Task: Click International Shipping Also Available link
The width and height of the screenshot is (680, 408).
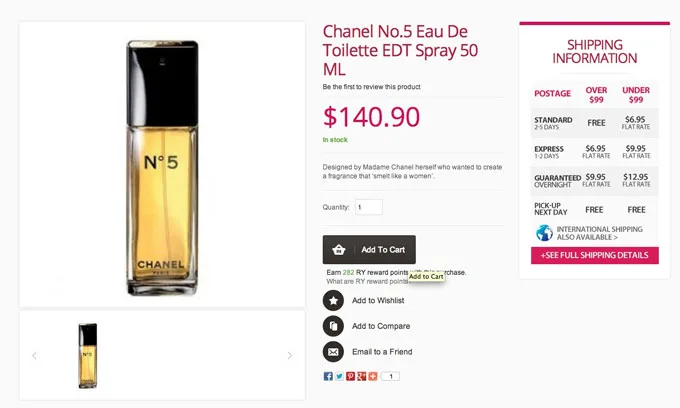Action: tap(600, 233)
